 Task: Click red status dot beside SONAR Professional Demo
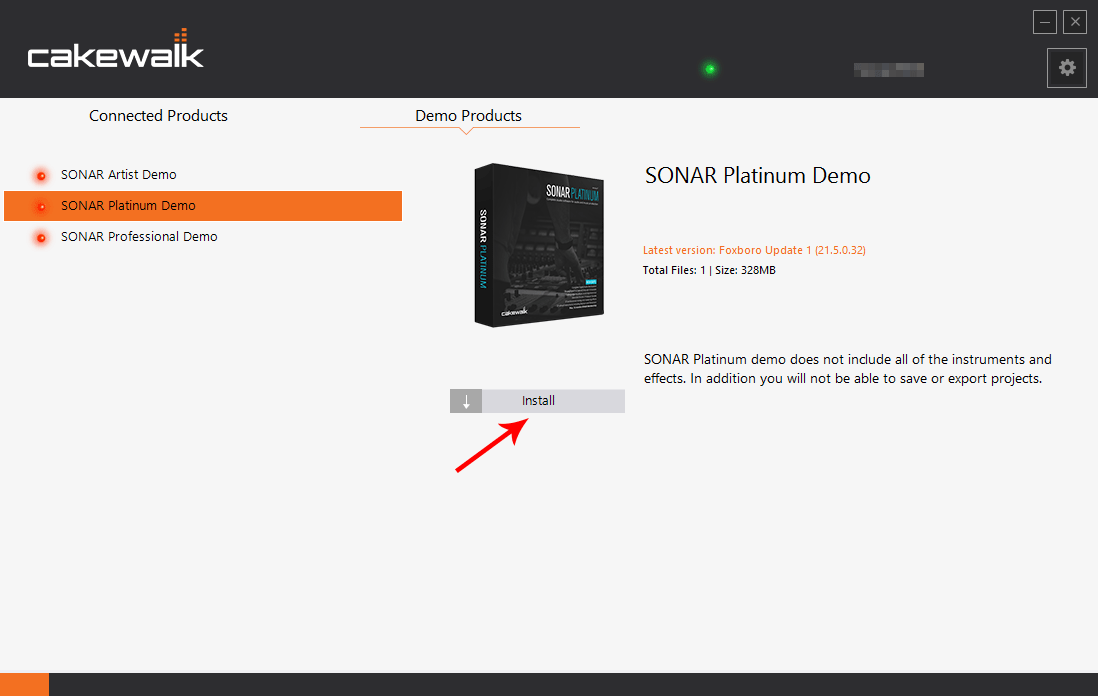point(41,238)
